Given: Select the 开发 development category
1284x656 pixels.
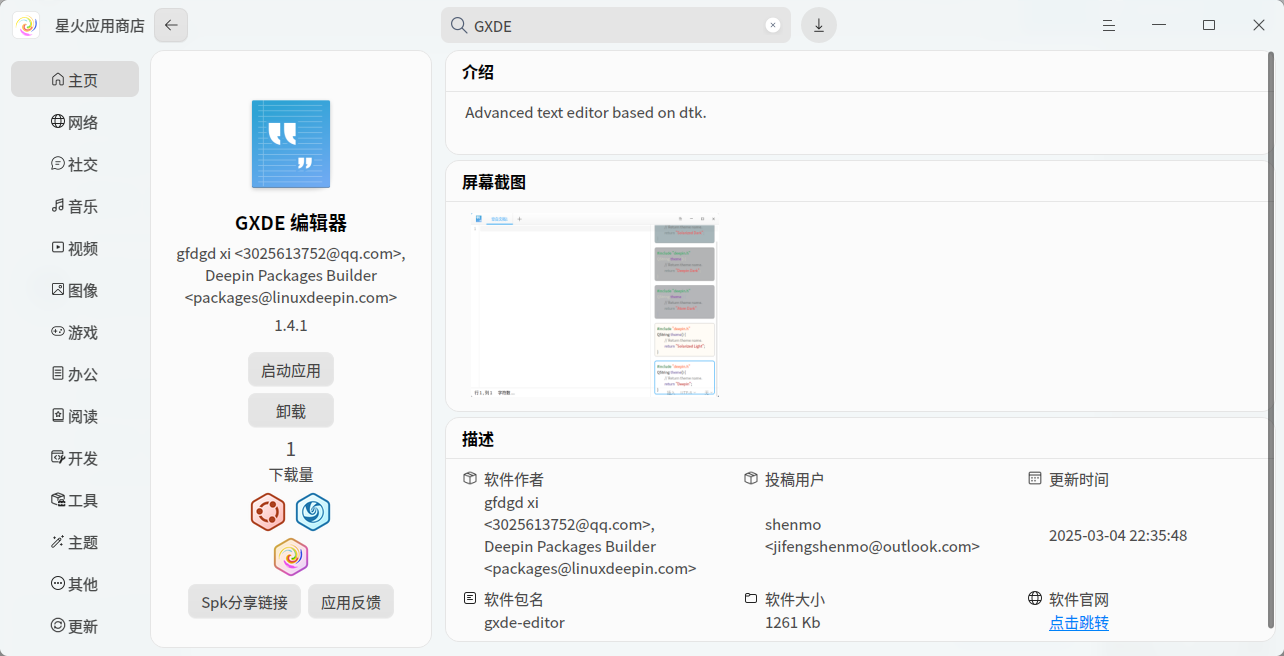Looking at the screenshot, I should click(x=75, y=458).
